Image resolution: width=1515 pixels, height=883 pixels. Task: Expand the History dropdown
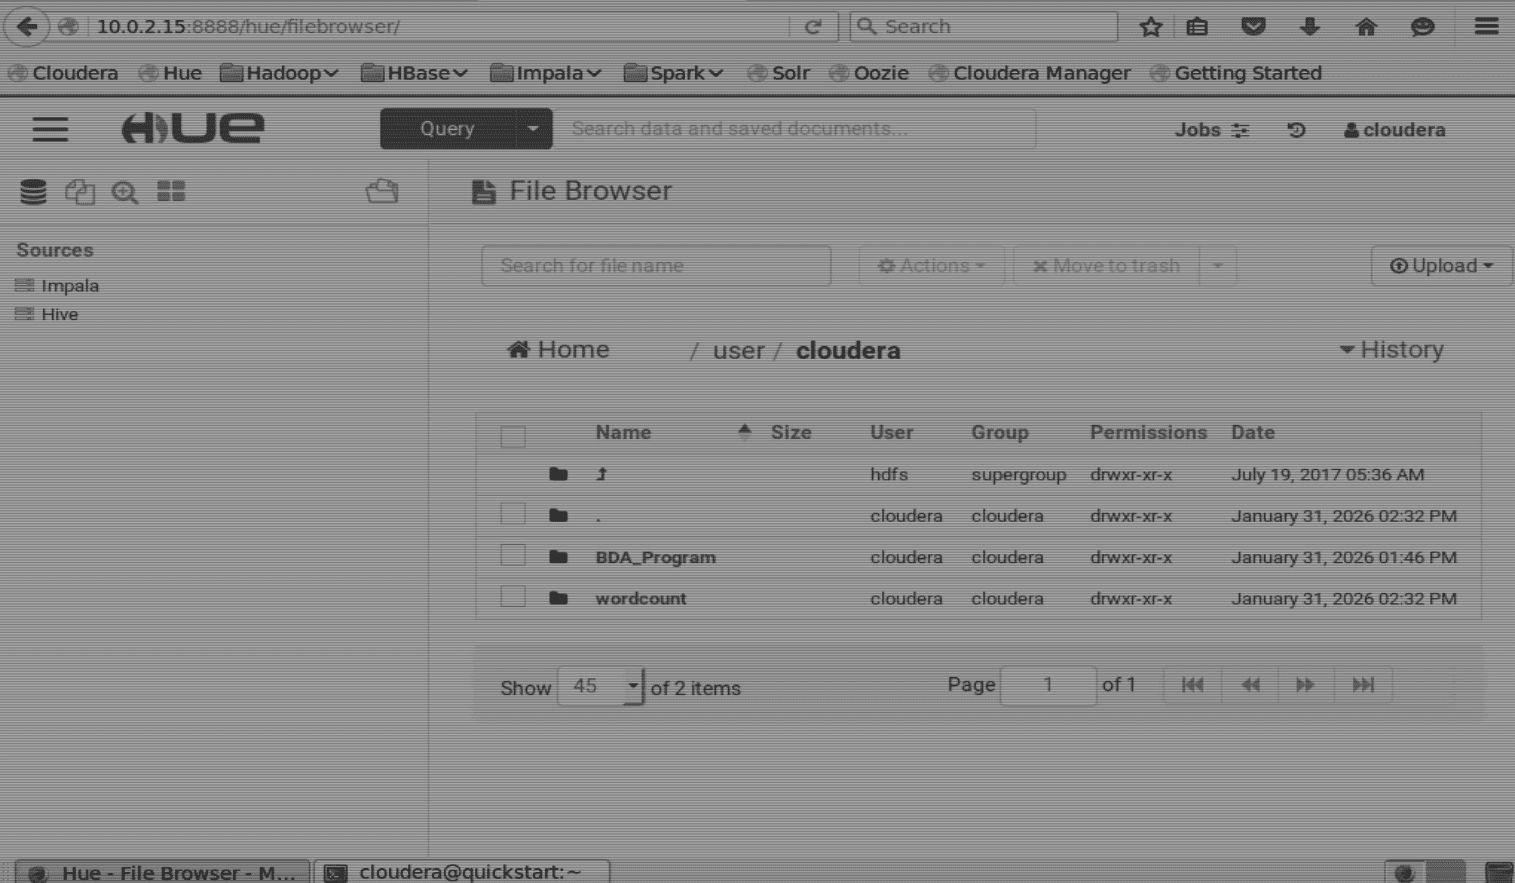1391,350
